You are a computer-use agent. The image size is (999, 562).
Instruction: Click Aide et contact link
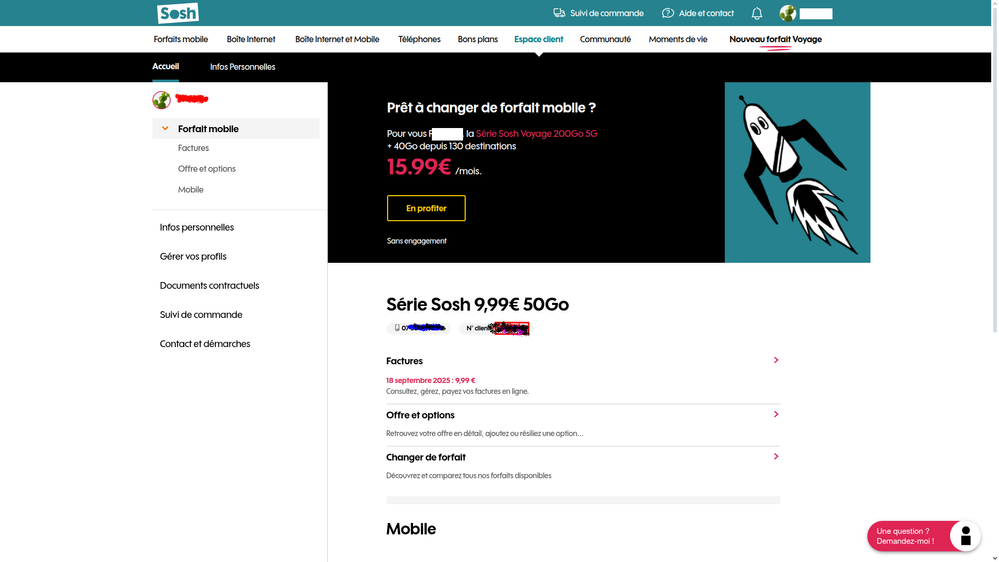706,13
